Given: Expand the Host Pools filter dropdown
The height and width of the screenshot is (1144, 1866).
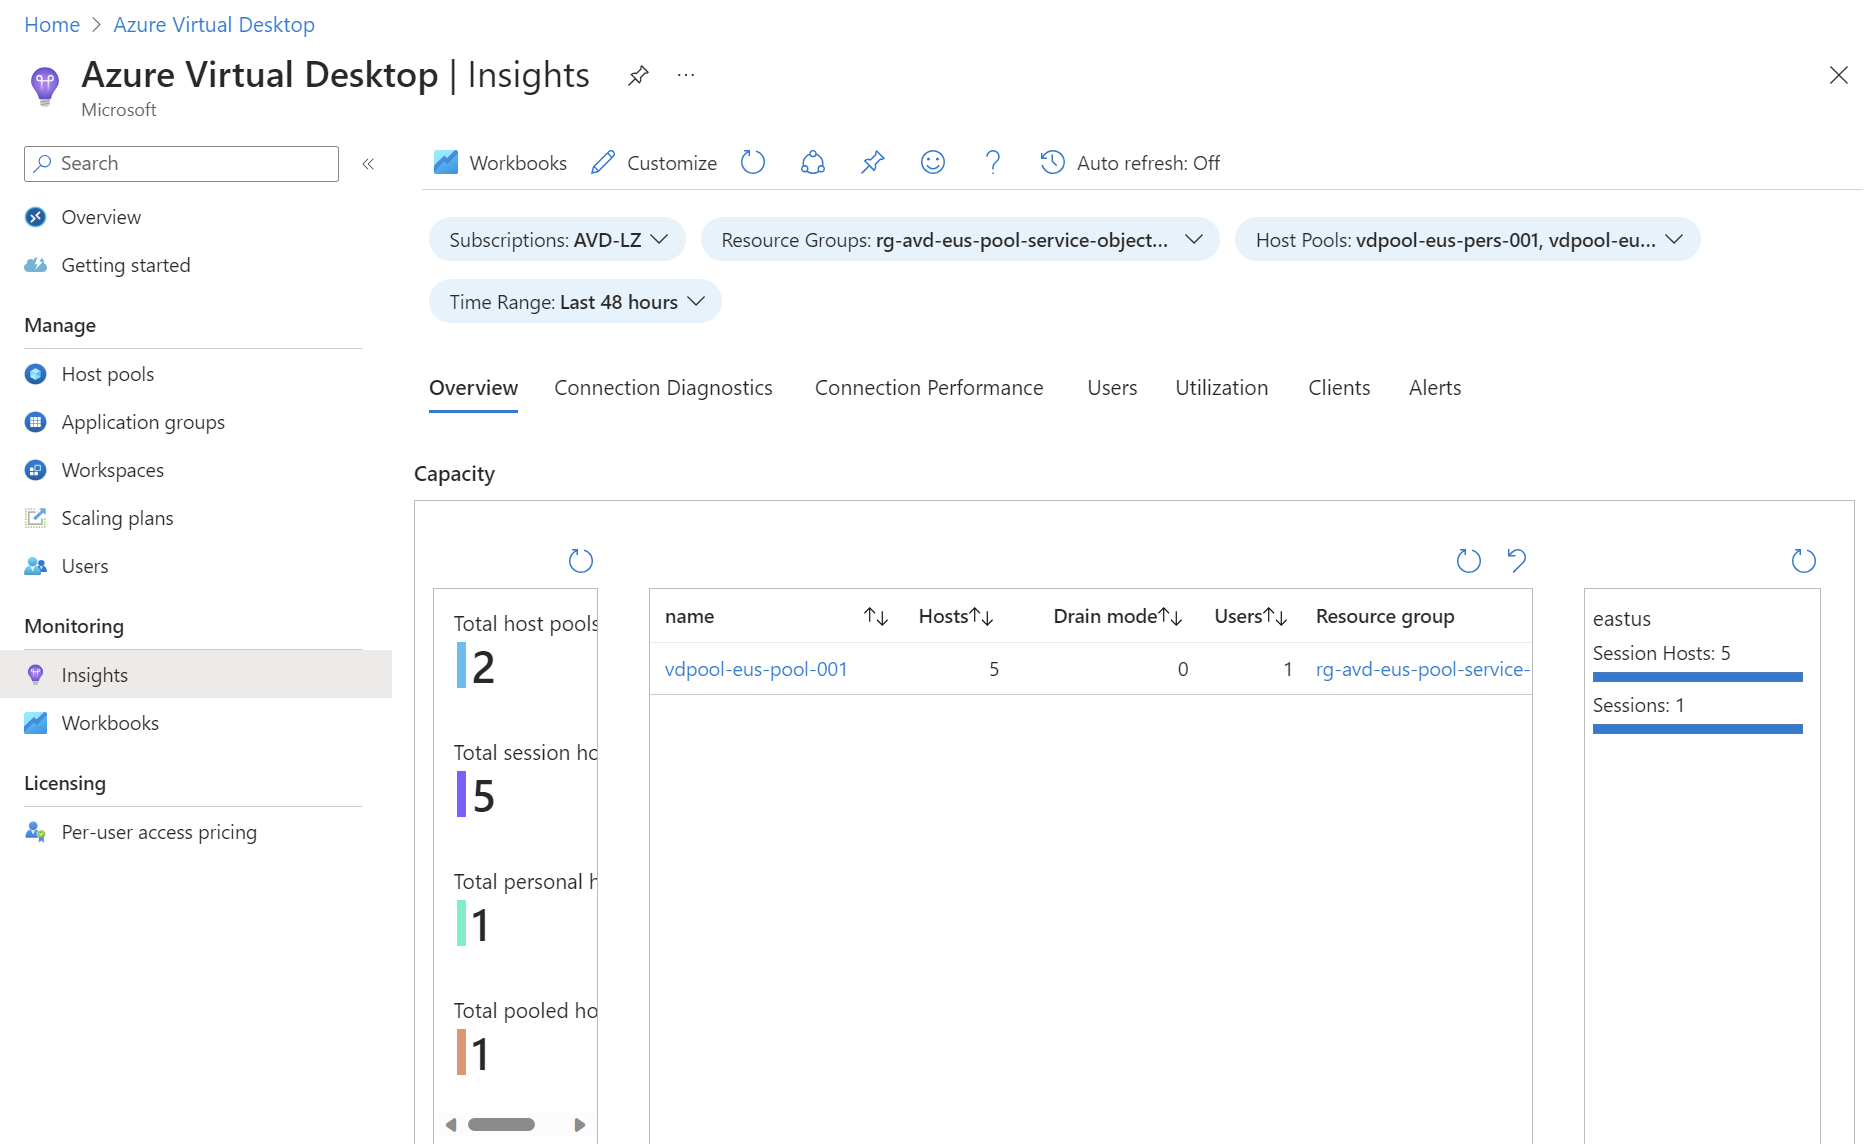Looking at the screenshot, I should 1467,240.
